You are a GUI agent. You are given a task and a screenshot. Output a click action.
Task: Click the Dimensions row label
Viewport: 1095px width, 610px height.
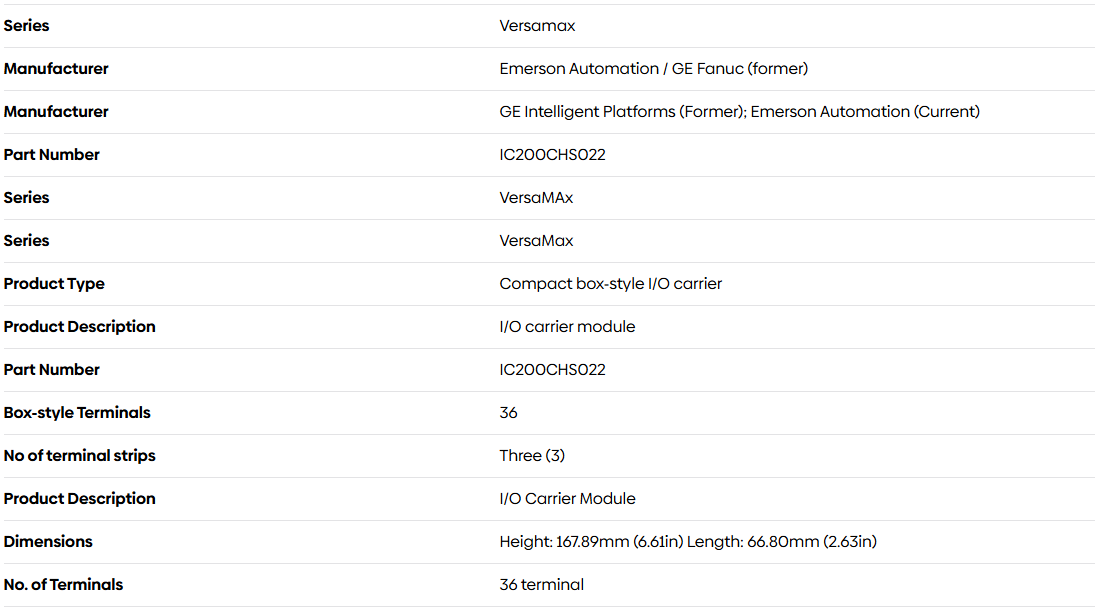[x=47, y=542]
